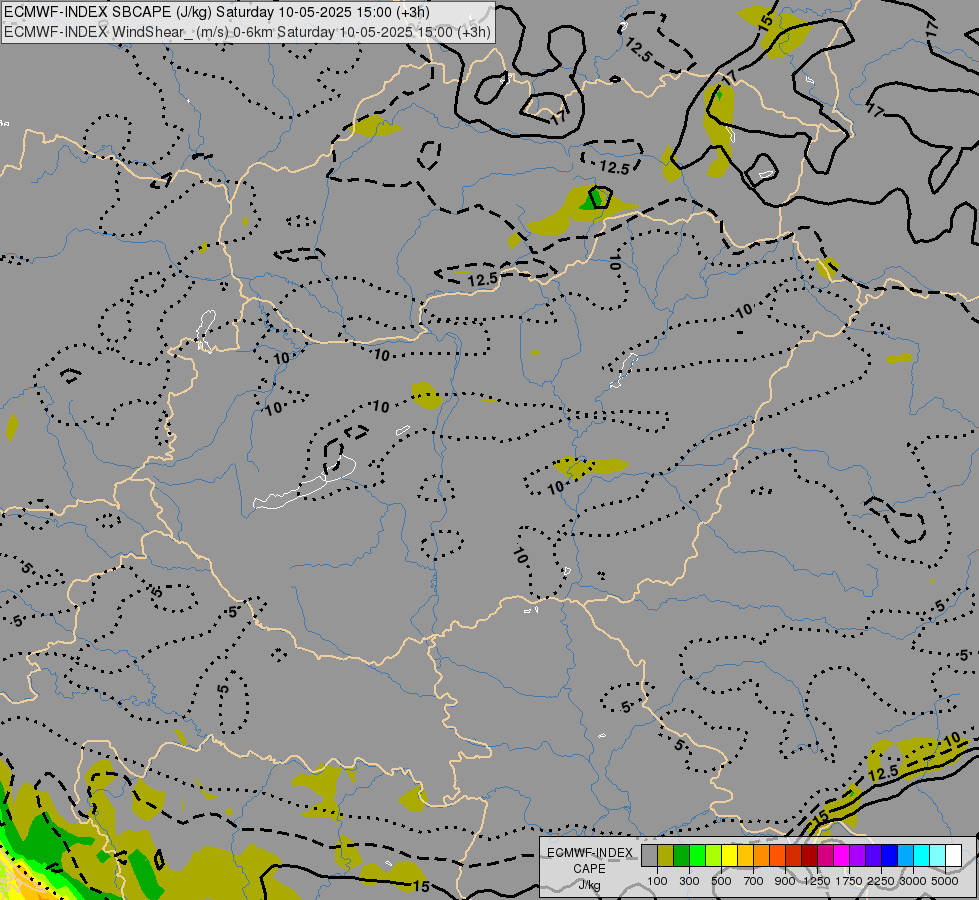979x900 pixels.
Task: Click the gray swatch in CAPE legend
Action: coord(649,856)
